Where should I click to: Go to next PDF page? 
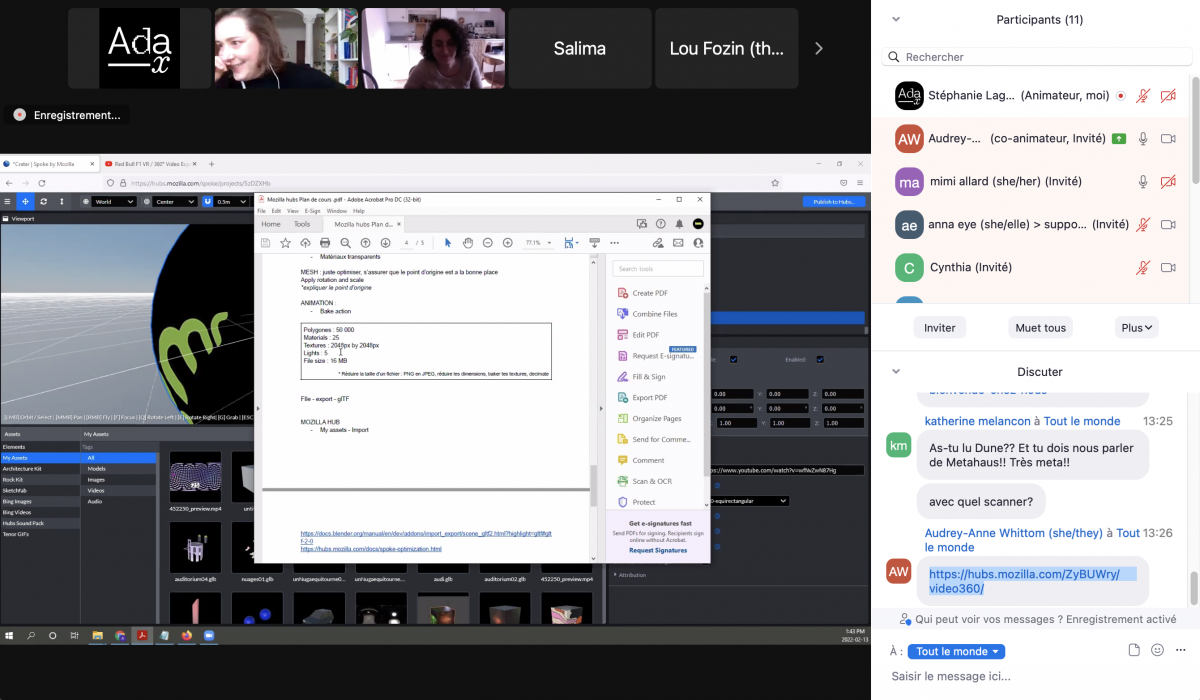(385, 243)
